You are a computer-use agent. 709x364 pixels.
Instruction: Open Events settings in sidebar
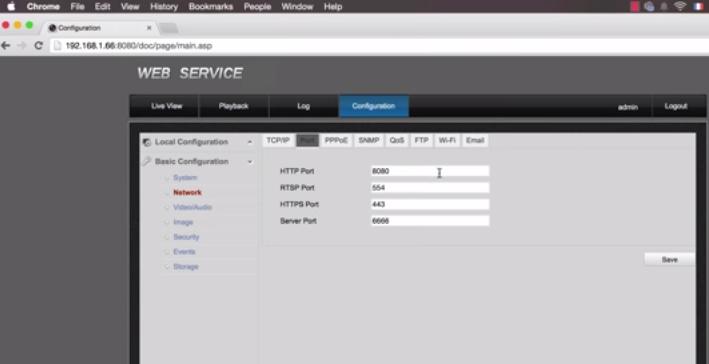[x=184, y=252]
